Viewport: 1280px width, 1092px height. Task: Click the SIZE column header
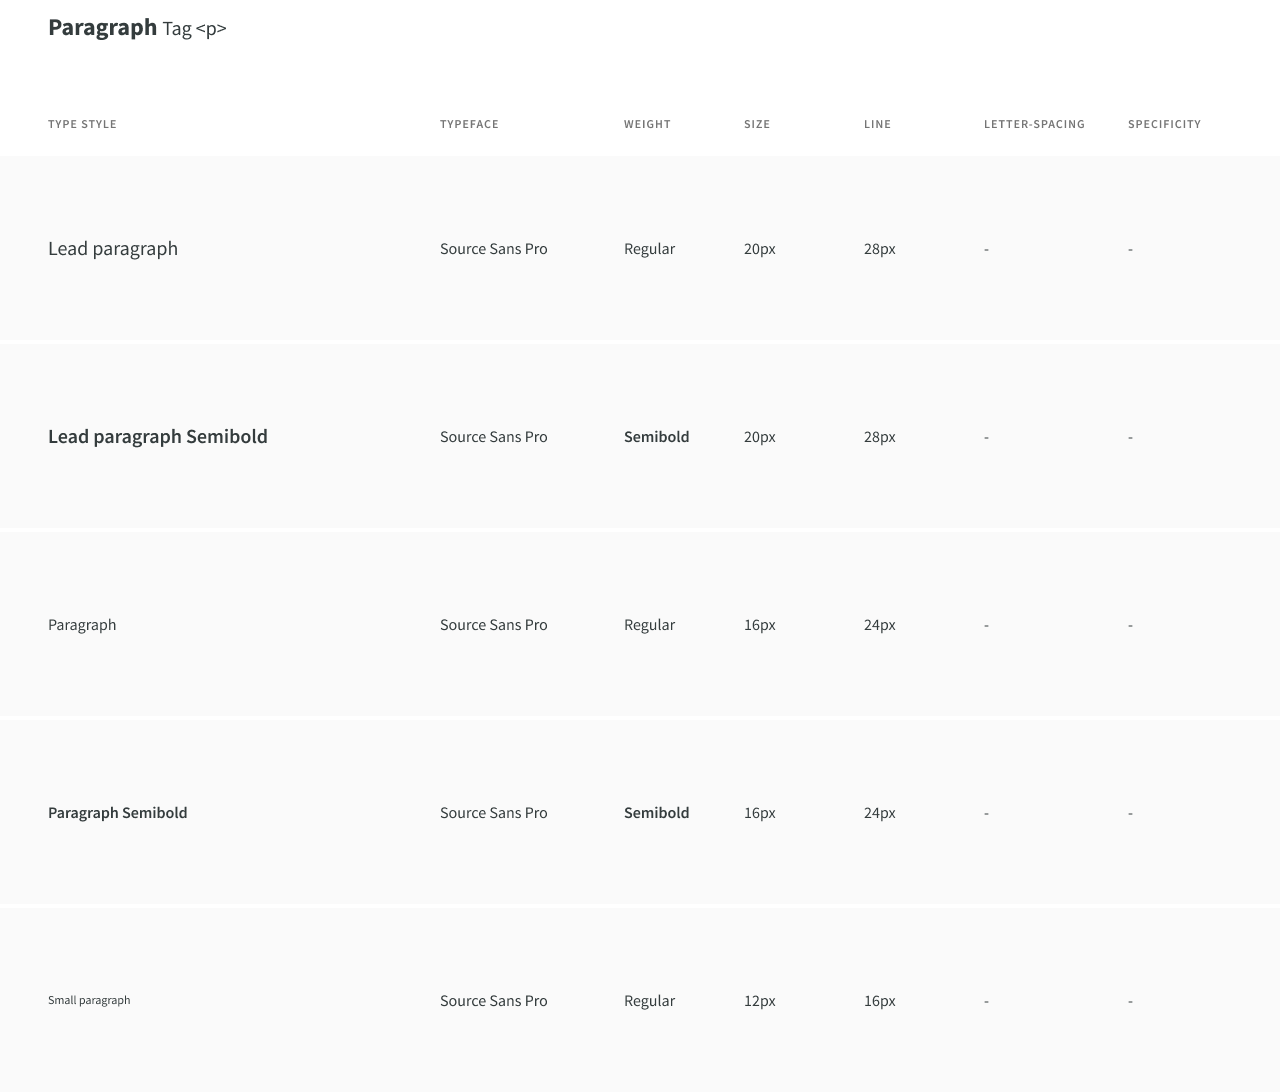(x=757, y=124)
